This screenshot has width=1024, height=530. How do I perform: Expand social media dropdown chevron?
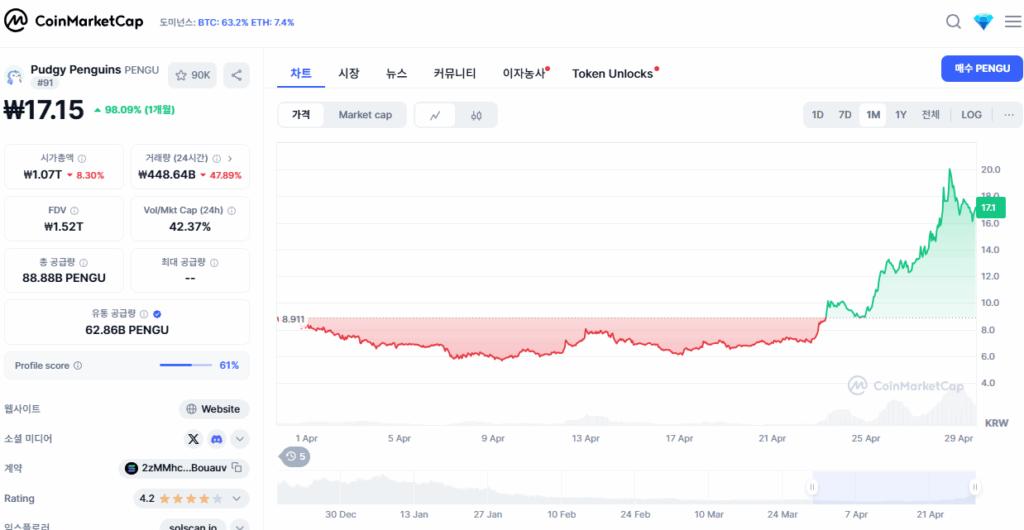coord(240,439)
